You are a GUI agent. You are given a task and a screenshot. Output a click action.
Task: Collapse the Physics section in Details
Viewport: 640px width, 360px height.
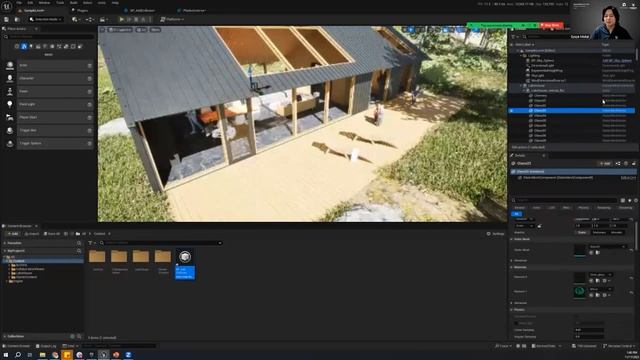tap(512, 310)
